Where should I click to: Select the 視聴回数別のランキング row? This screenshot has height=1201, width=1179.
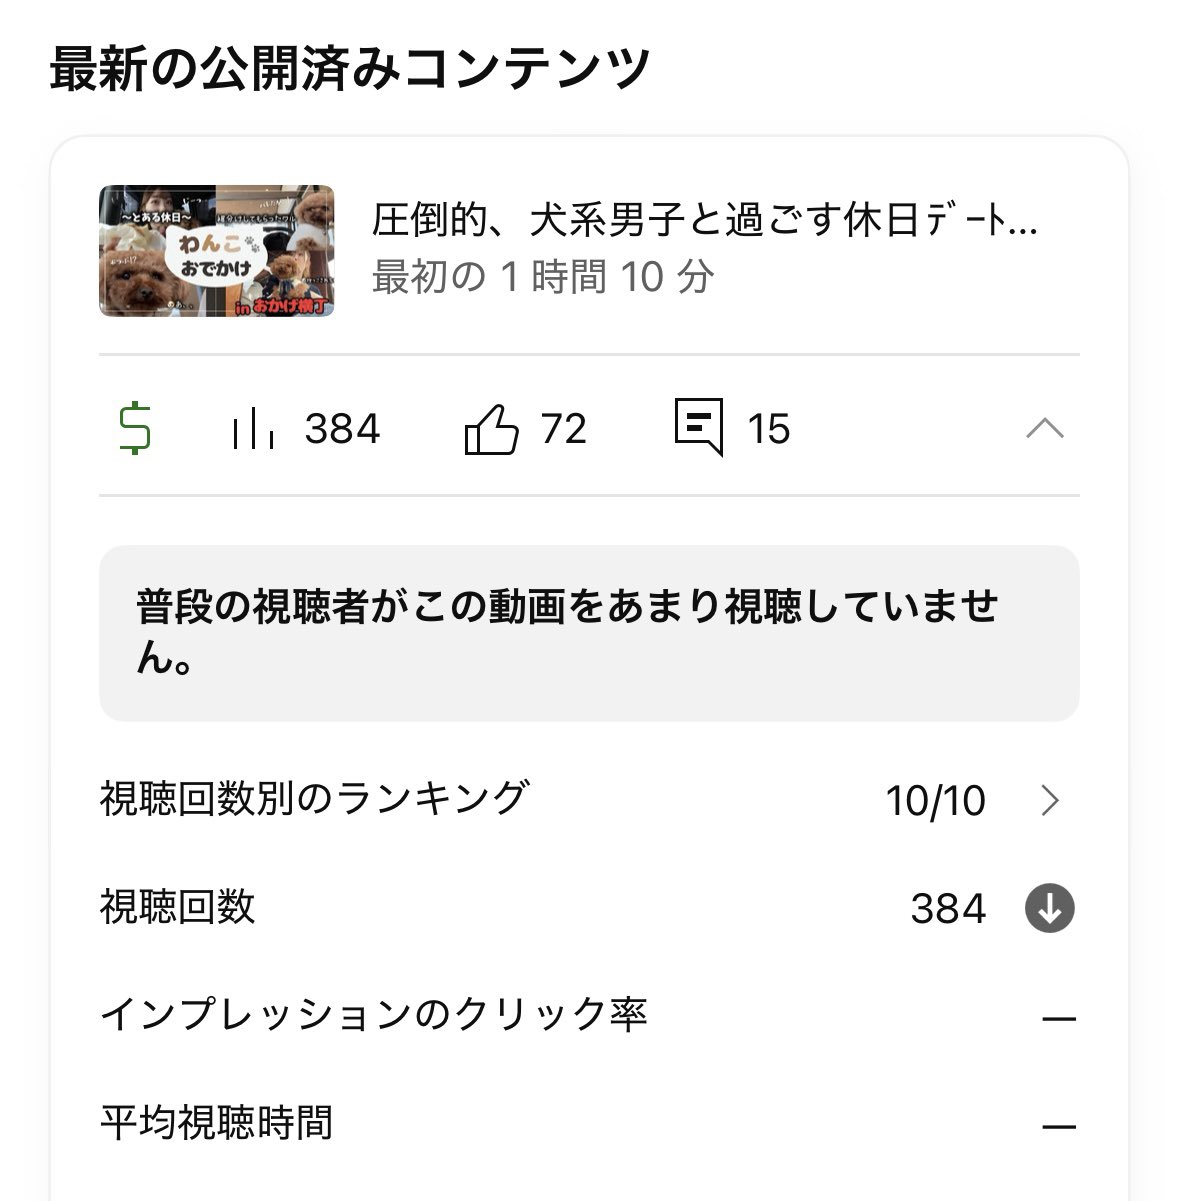point(589,800)
